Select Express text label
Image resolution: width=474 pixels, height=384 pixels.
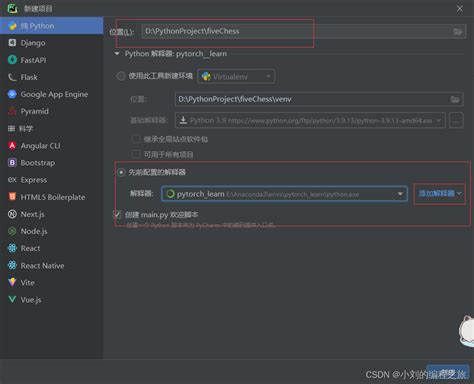pyautogui.click(x=34, y=180)
